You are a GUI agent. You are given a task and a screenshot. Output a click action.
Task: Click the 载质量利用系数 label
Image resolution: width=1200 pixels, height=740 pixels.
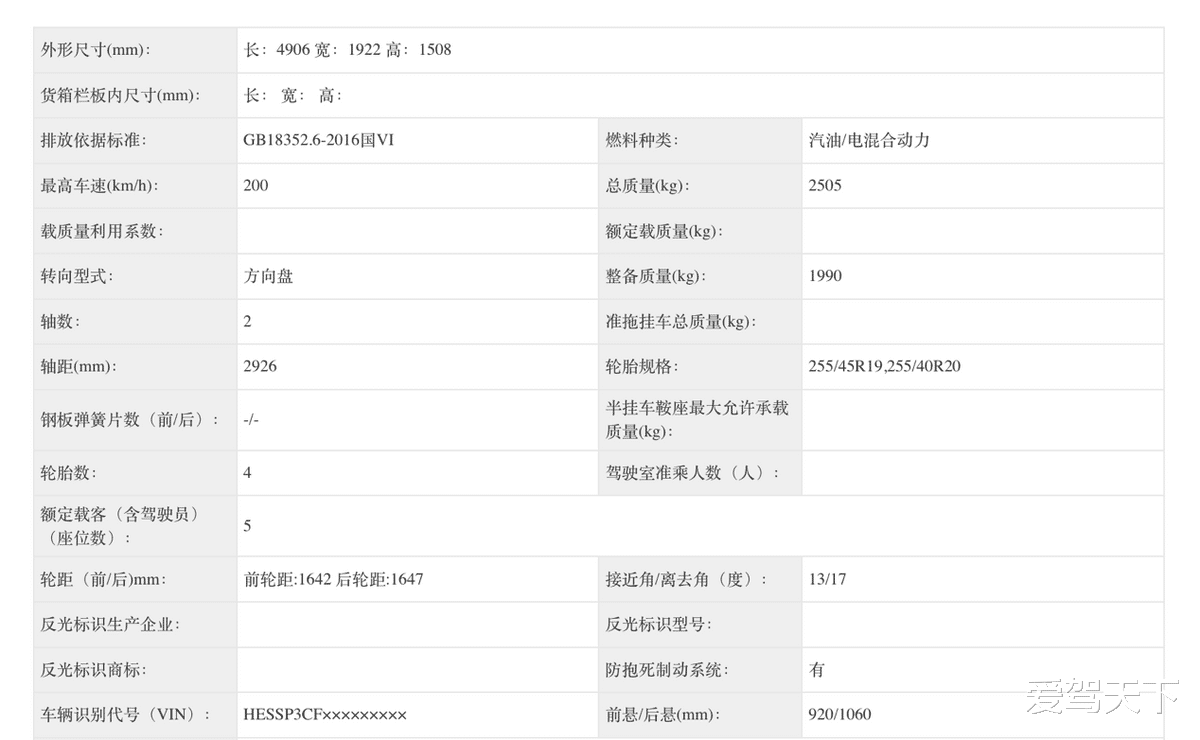click(102, 231)
